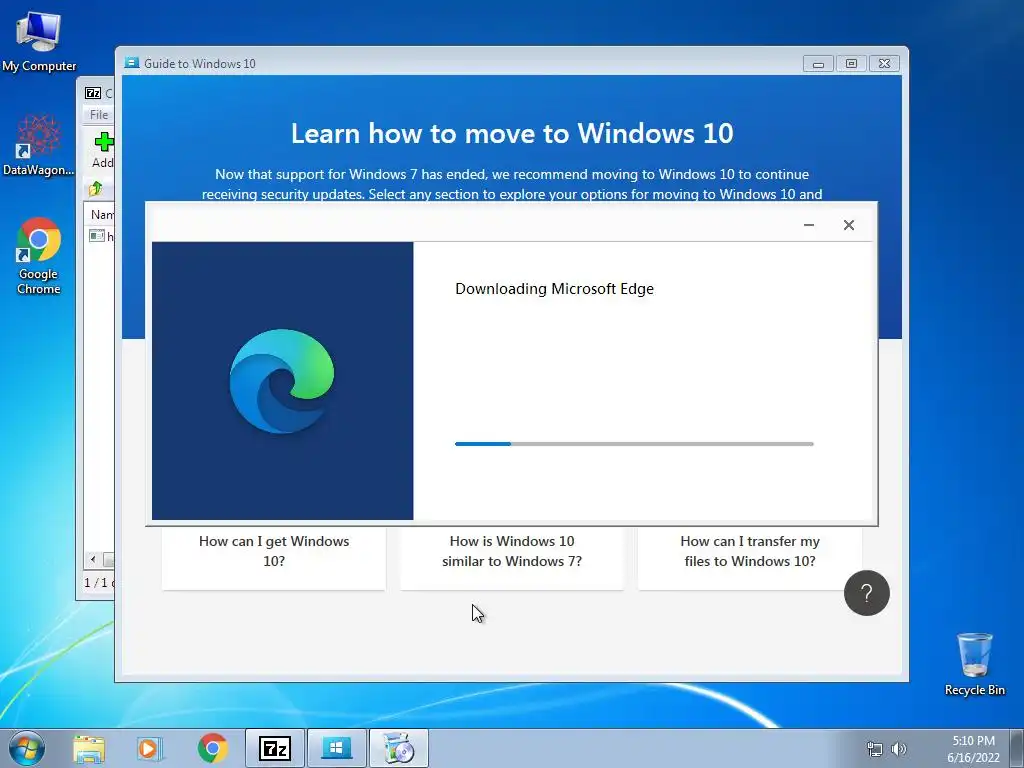Open How can I transfer my files card
Viewport: 1024px width, 768px height.
[750, 558]
